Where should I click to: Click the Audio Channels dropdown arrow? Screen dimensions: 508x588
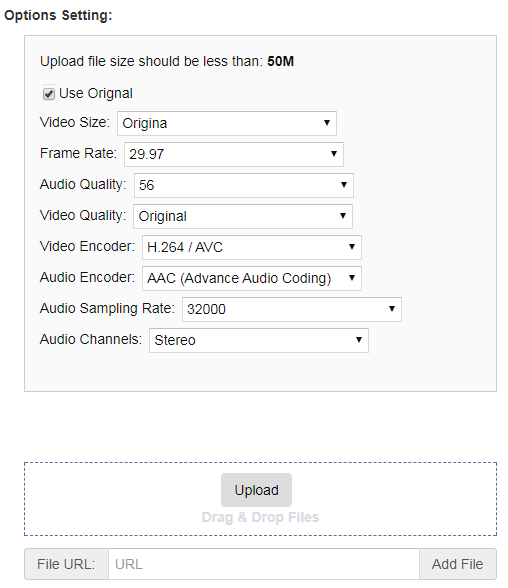coord(359,339)
